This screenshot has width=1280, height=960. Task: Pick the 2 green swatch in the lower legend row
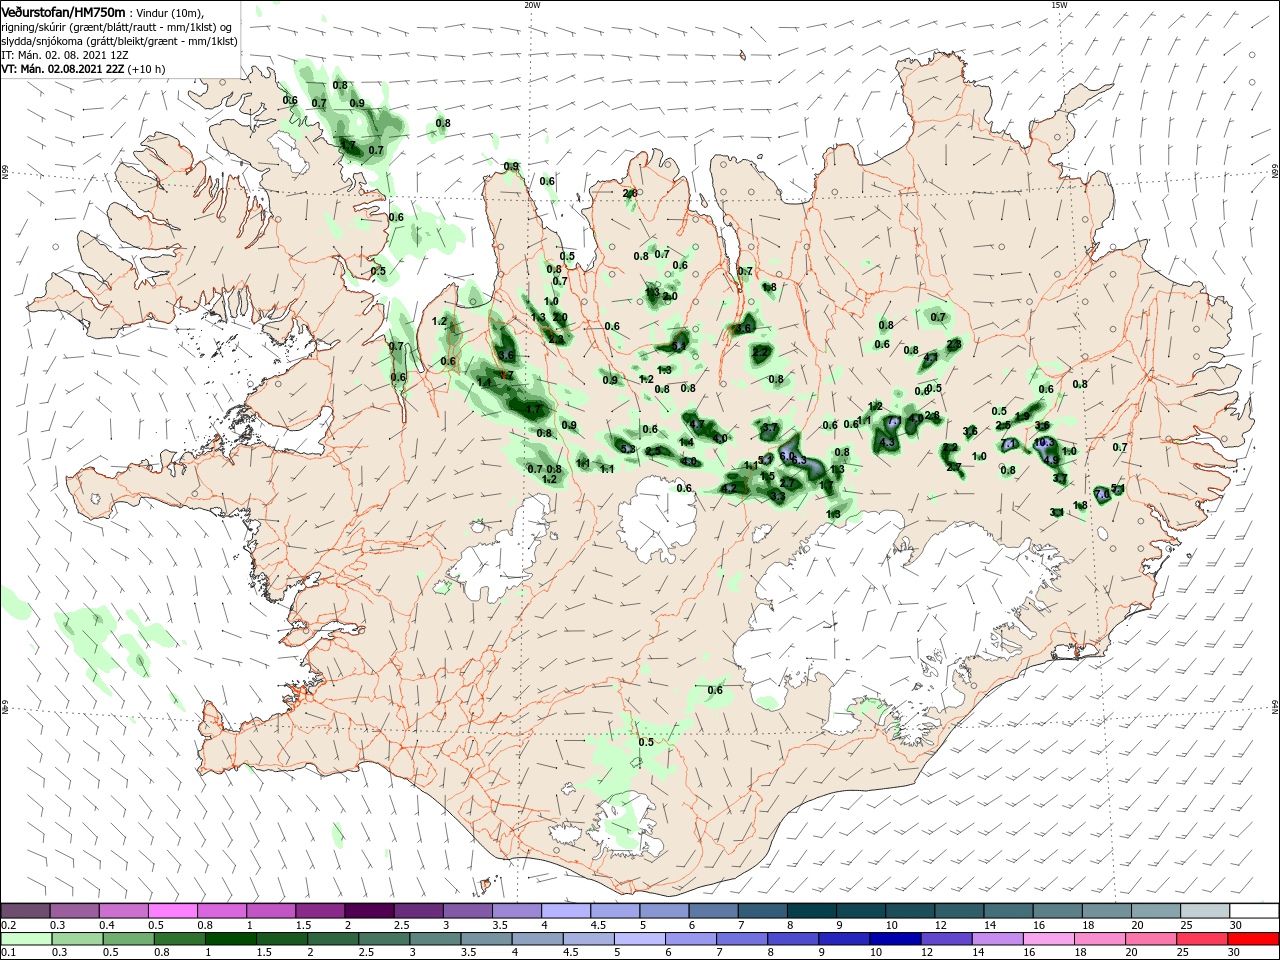coord(332,939)
